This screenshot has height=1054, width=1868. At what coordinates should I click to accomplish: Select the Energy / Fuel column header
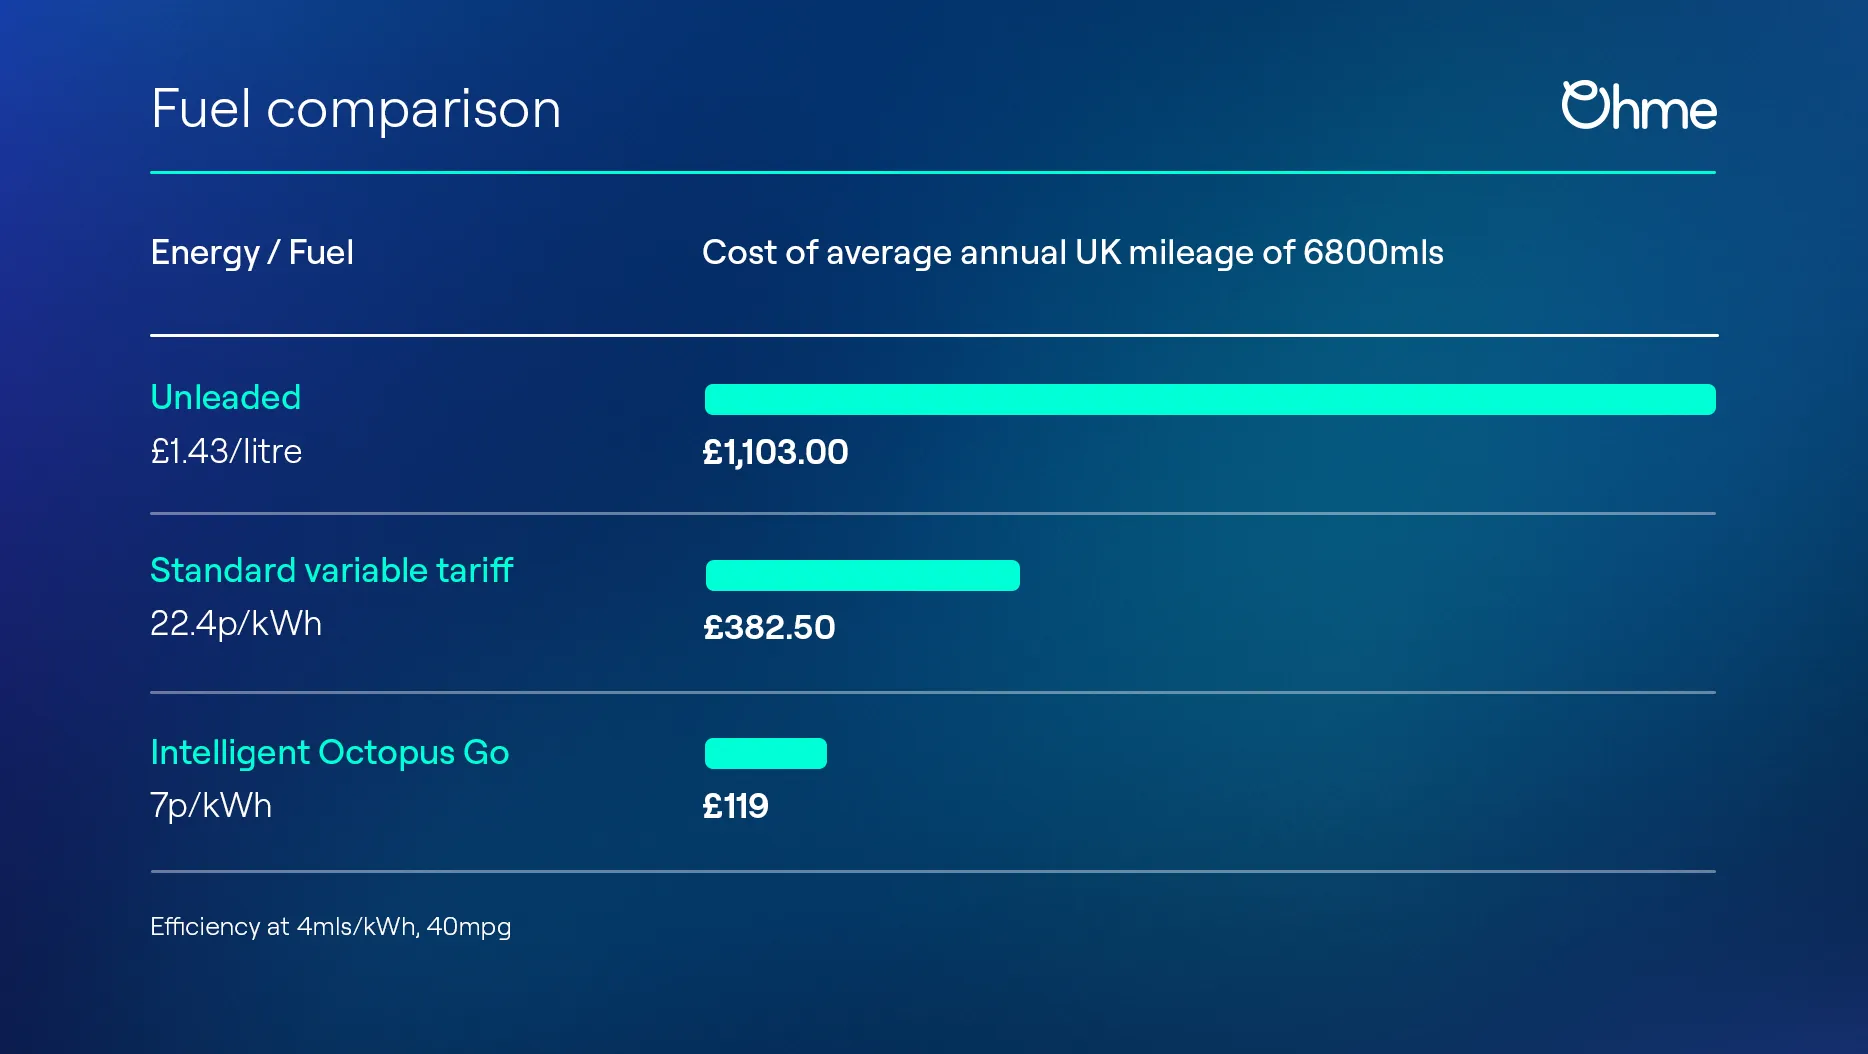tap(252, 252)
